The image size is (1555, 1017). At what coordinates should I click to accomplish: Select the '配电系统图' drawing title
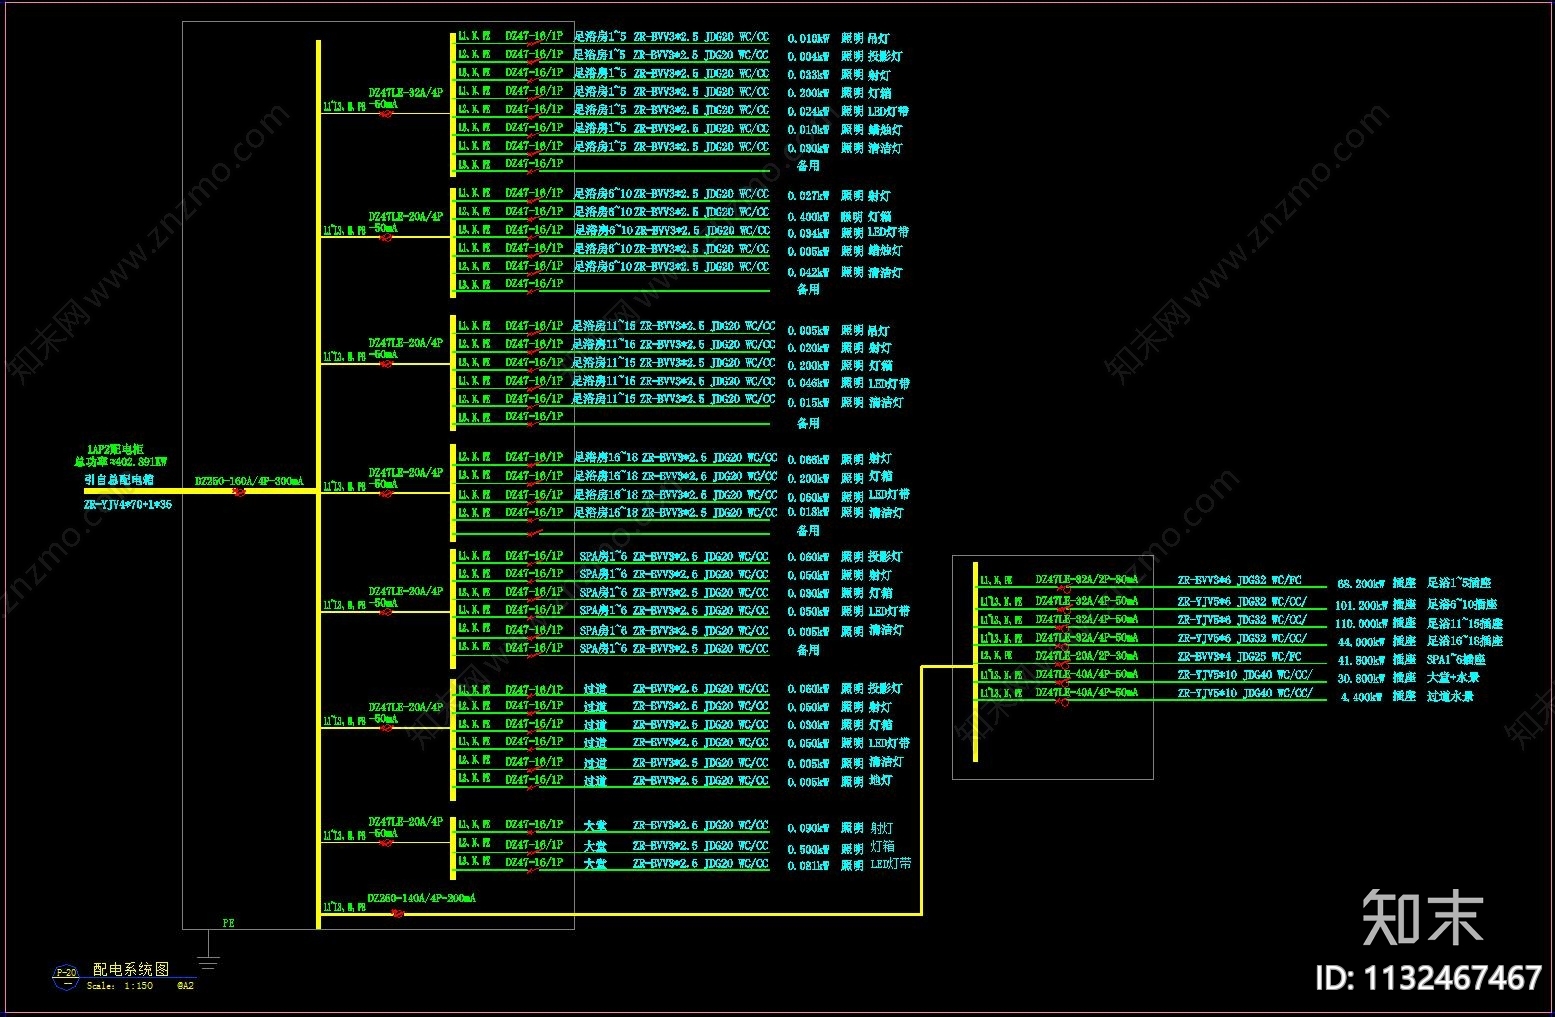click(131, 969)
